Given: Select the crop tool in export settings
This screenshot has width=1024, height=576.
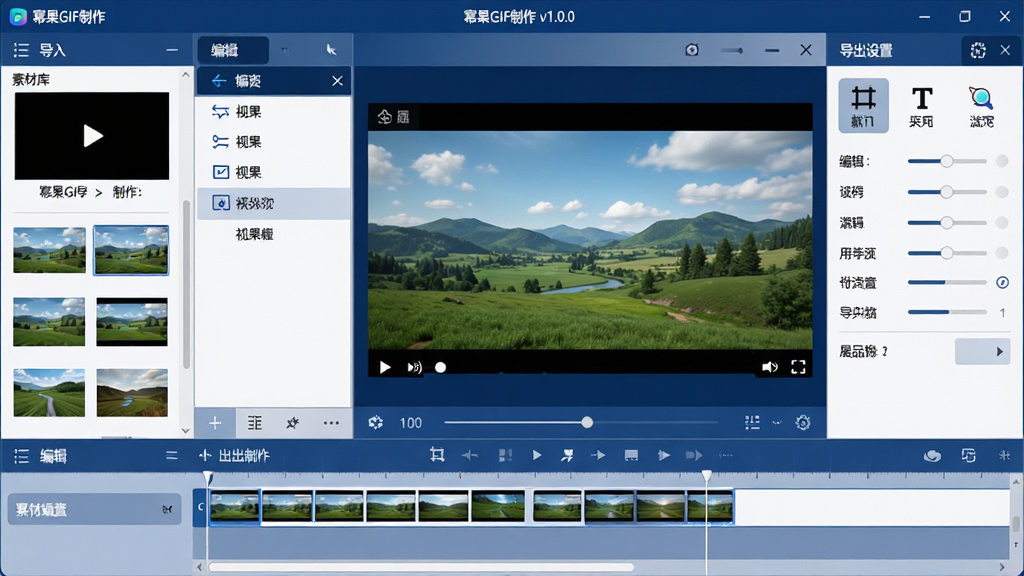Looking at the screenshot, I should (863, 106).
